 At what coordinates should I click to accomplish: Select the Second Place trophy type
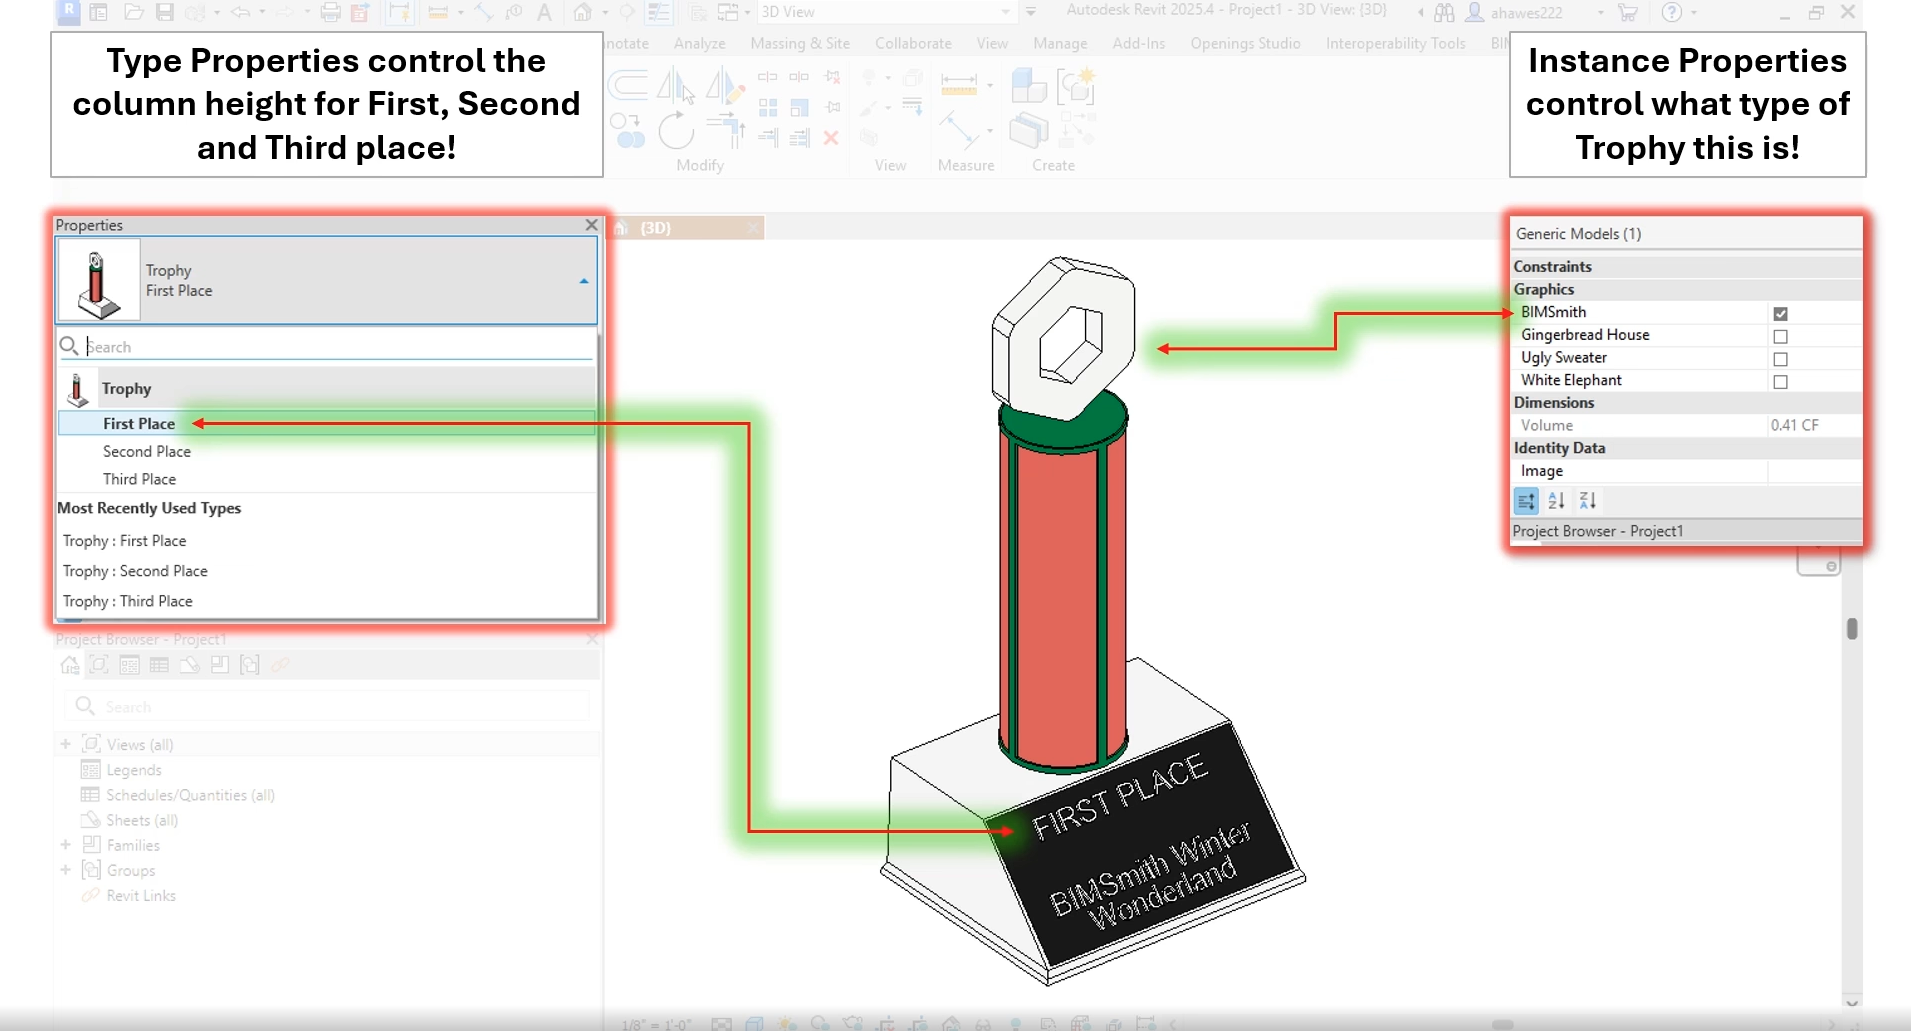click(326, 451)
